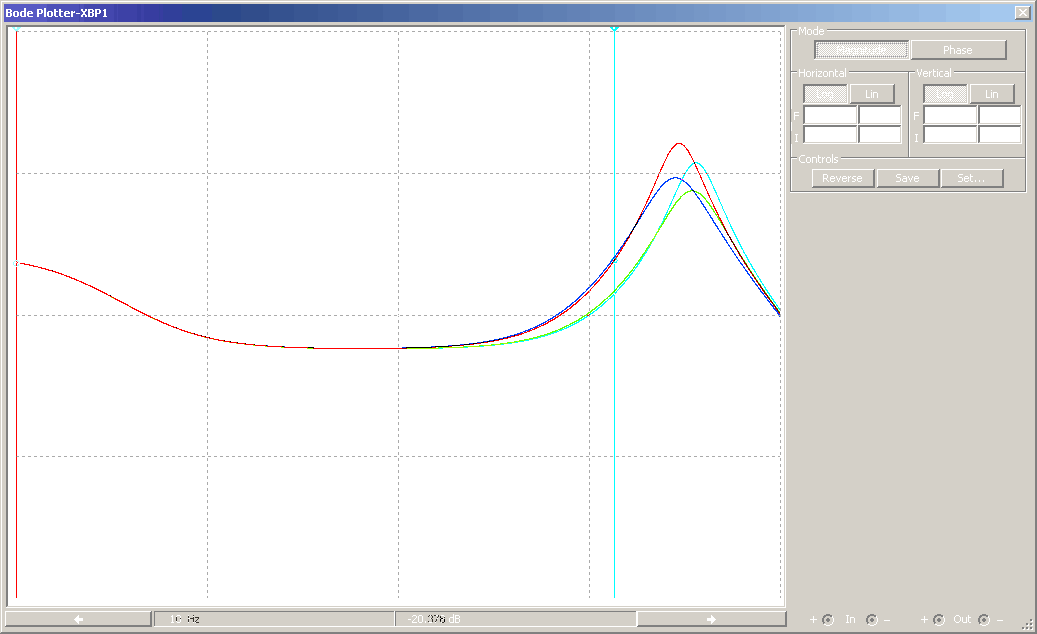Click the Out negative terminal connector
Image resolution: width=1037 pixels, height=634 pixels.
[x=984, y=620]
